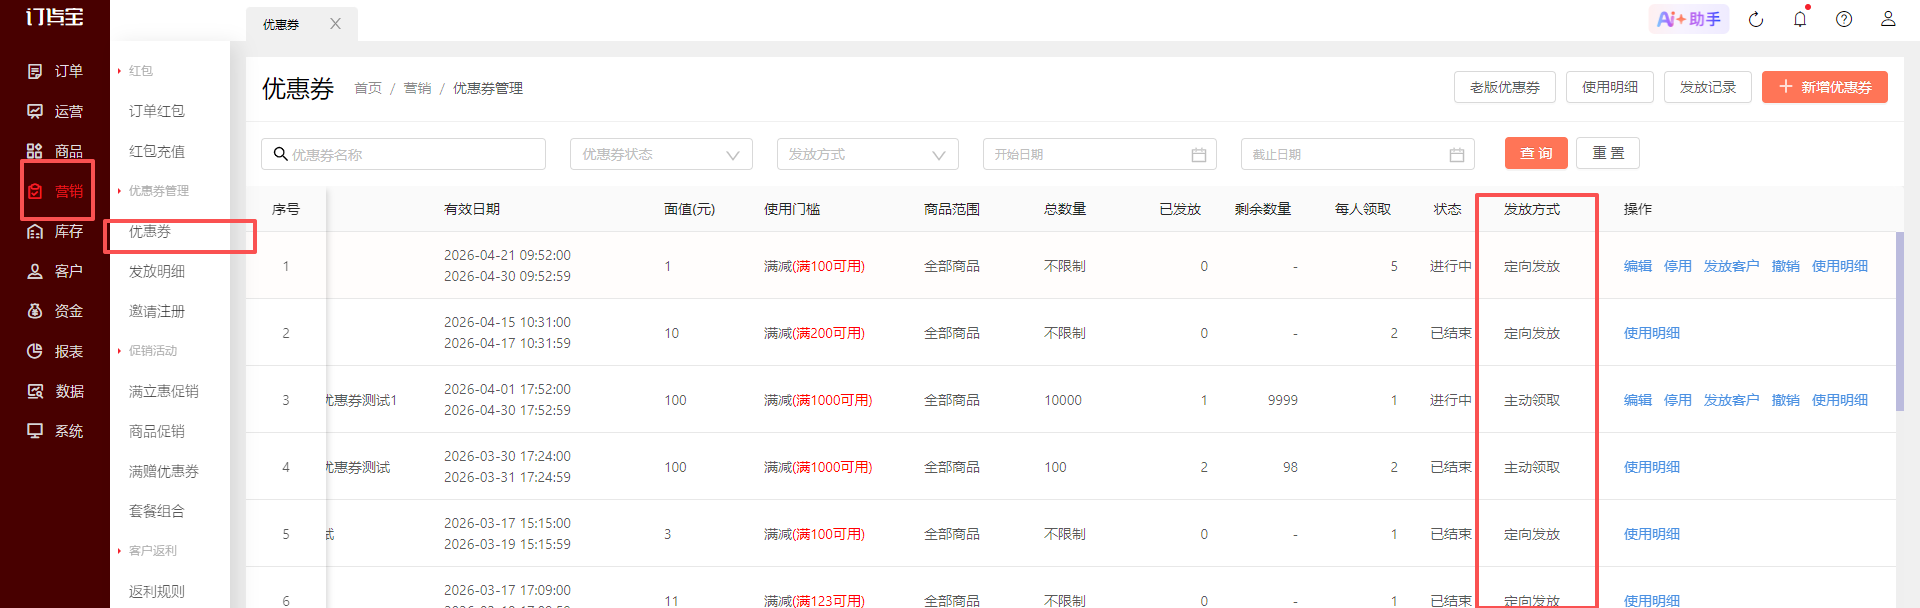Open 订单红包 menu item
This screenshot has width=1920, height=608.
[157, 111]
